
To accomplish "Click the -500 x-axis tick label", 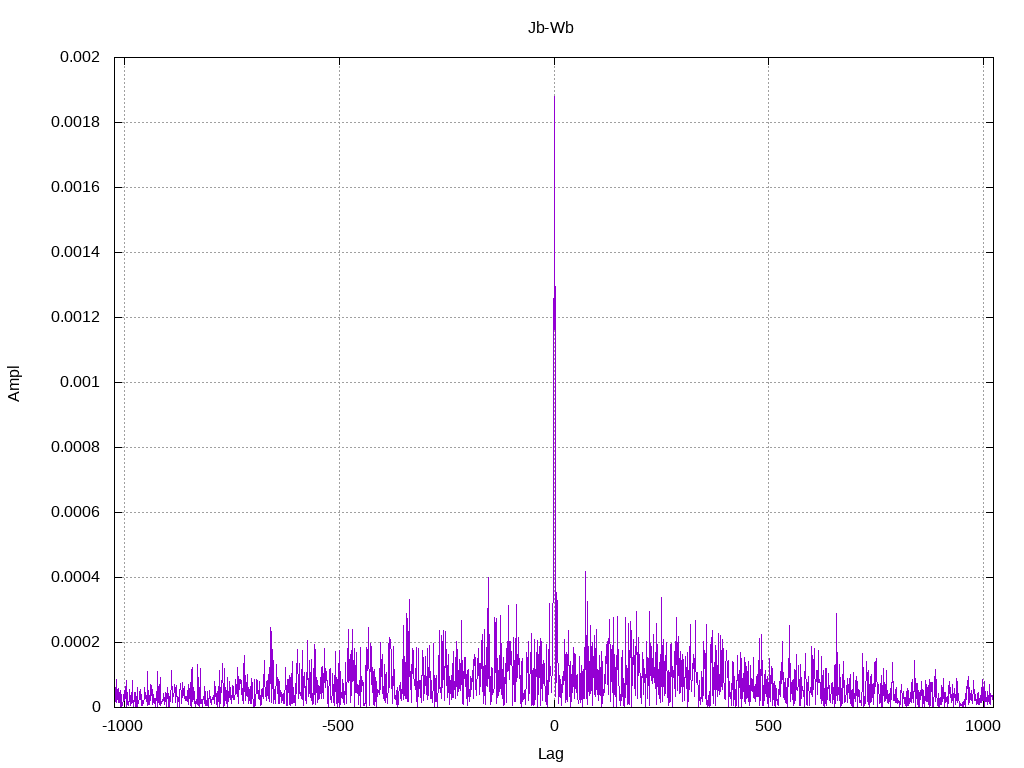I will 338,726.
